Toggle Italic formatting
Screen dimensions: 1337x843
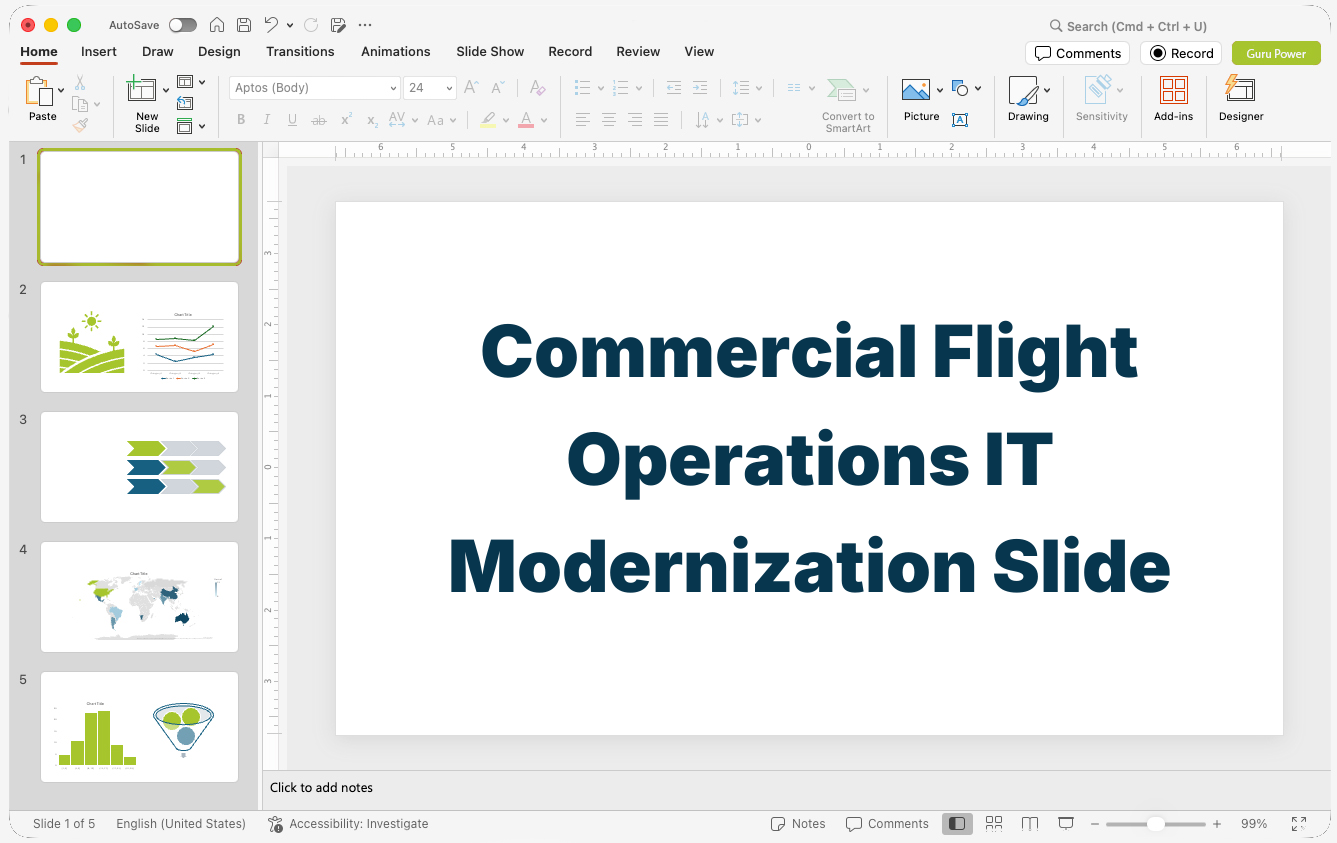[266, 120]
